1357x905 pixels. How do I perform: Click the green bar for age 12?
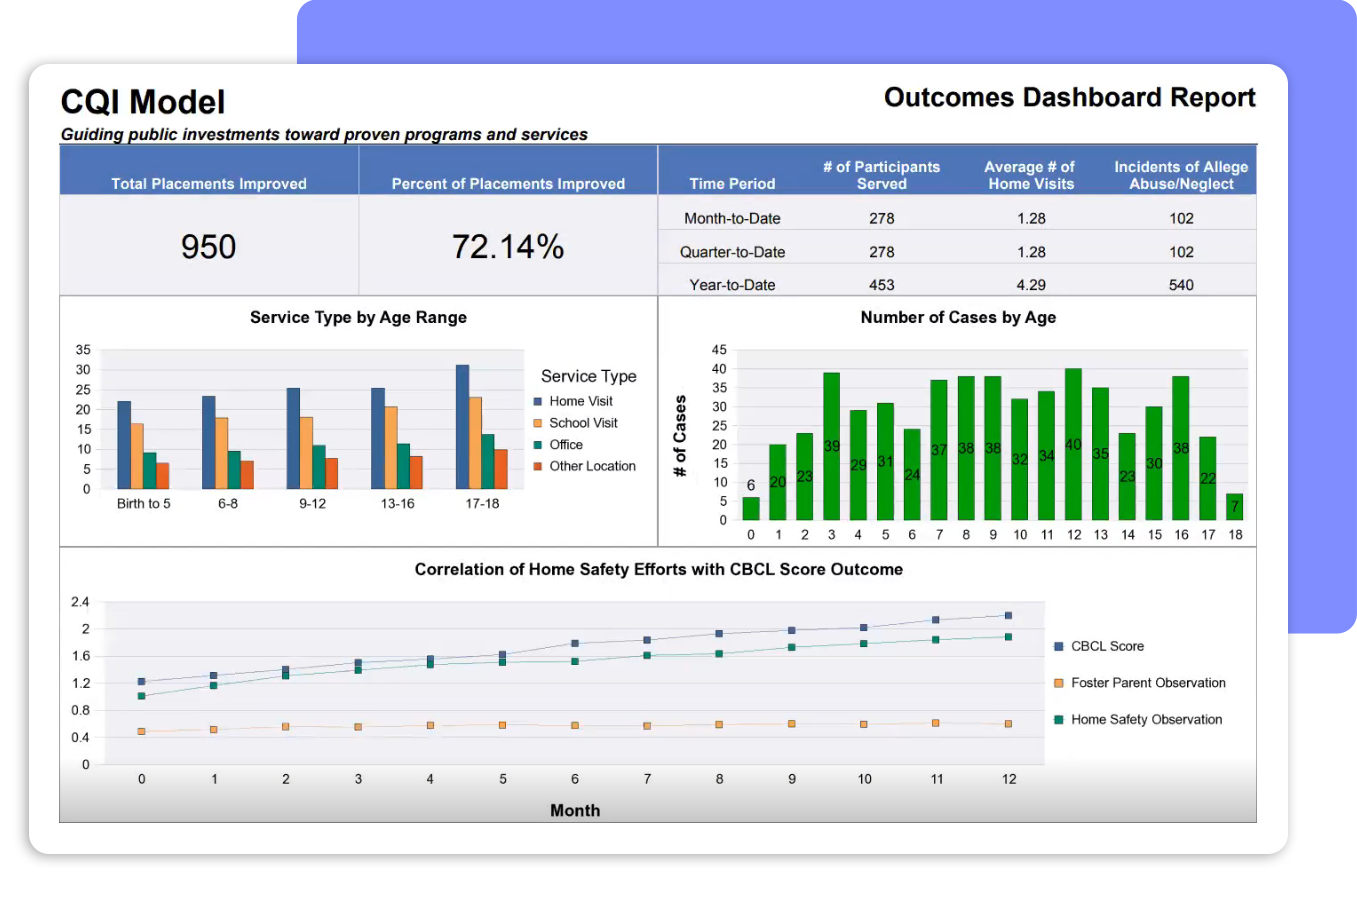[1073, 445]
